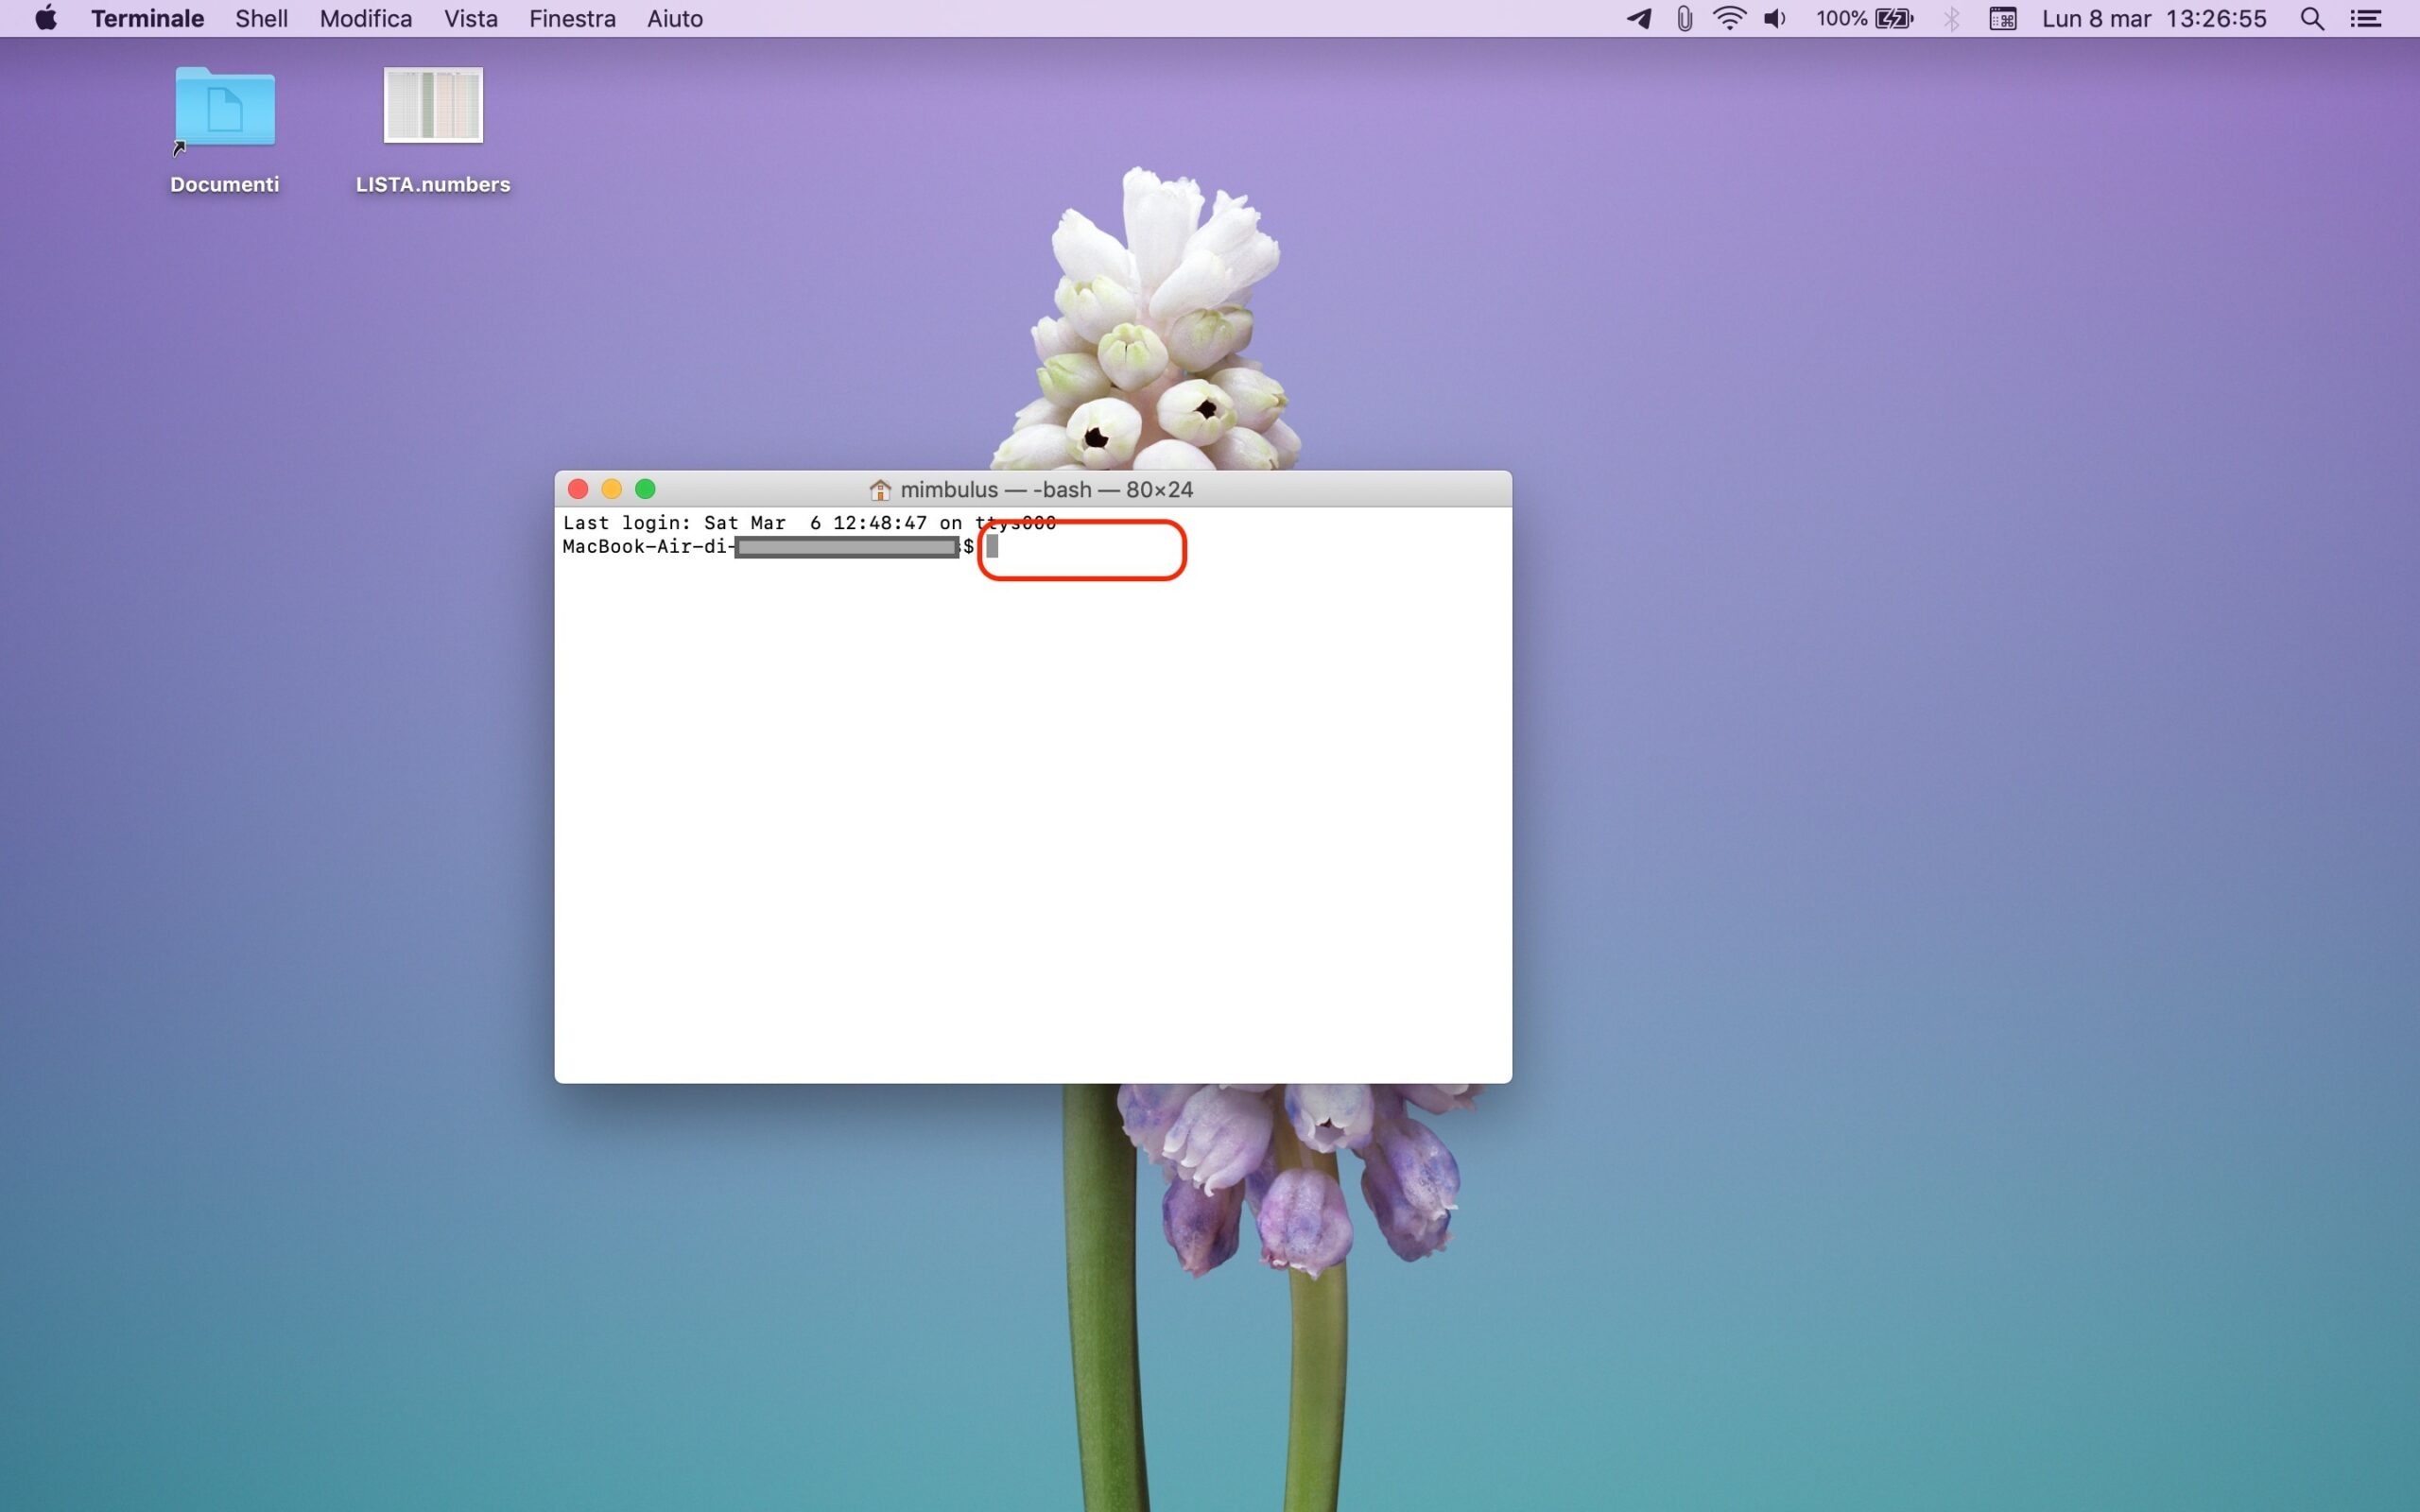This screenshot has height=1512, width=2420.
Task: Select the LISTA.numbers file thumbnail
Action: (x=433, y=105)
